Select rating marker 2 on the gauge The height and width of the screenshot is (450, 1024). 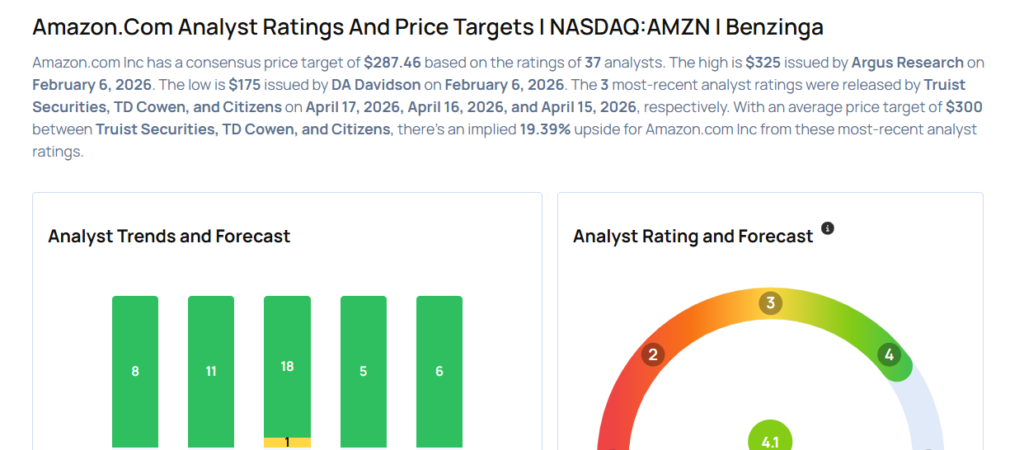click(x=653, y=354)
